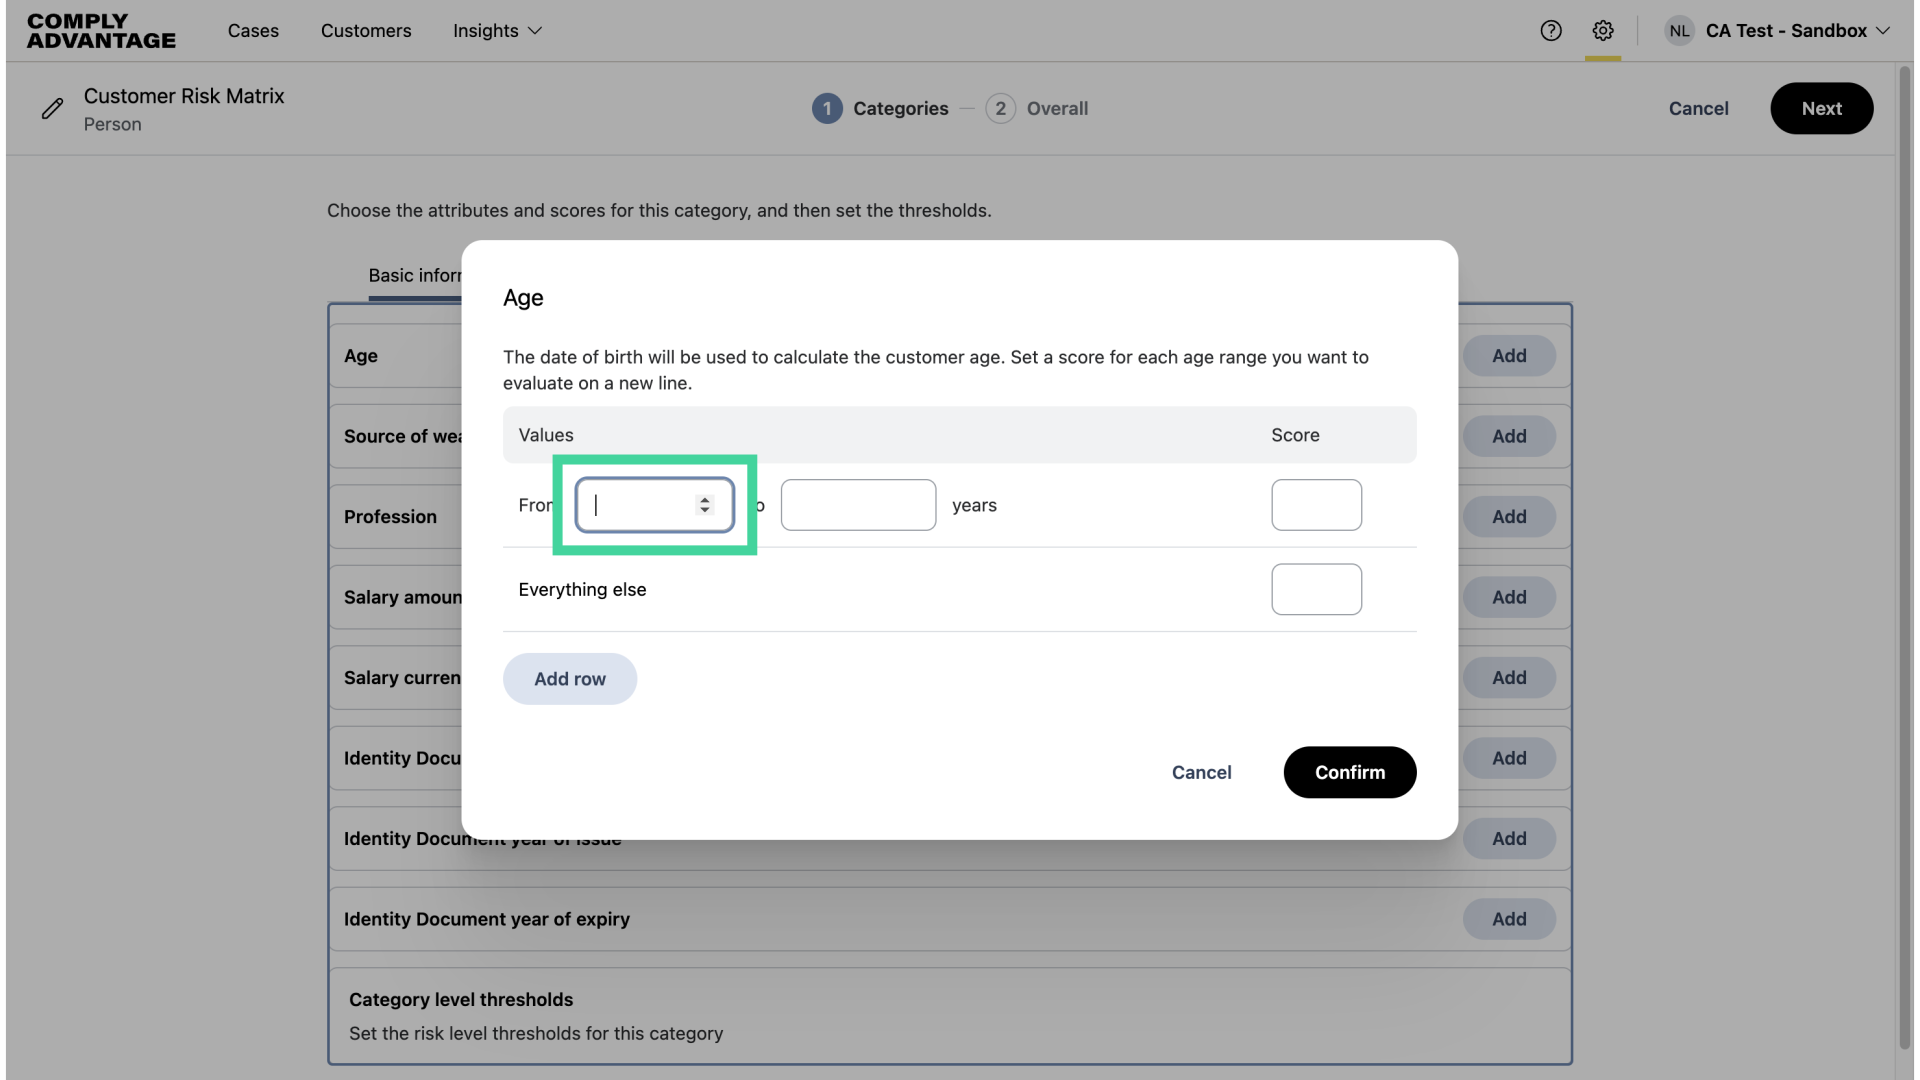Cancel the Age dialog

click(1201, 772)
